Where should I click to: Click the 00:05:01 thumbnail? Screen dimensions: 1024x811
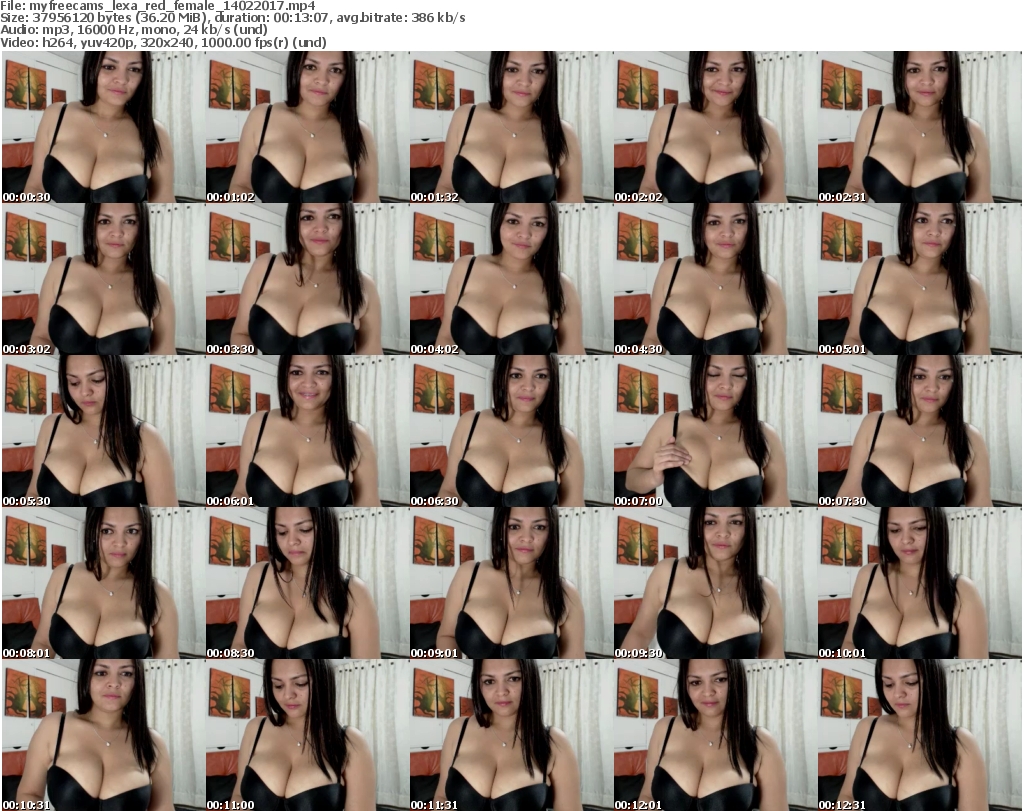pyautogui.click(x=920, y=279)
